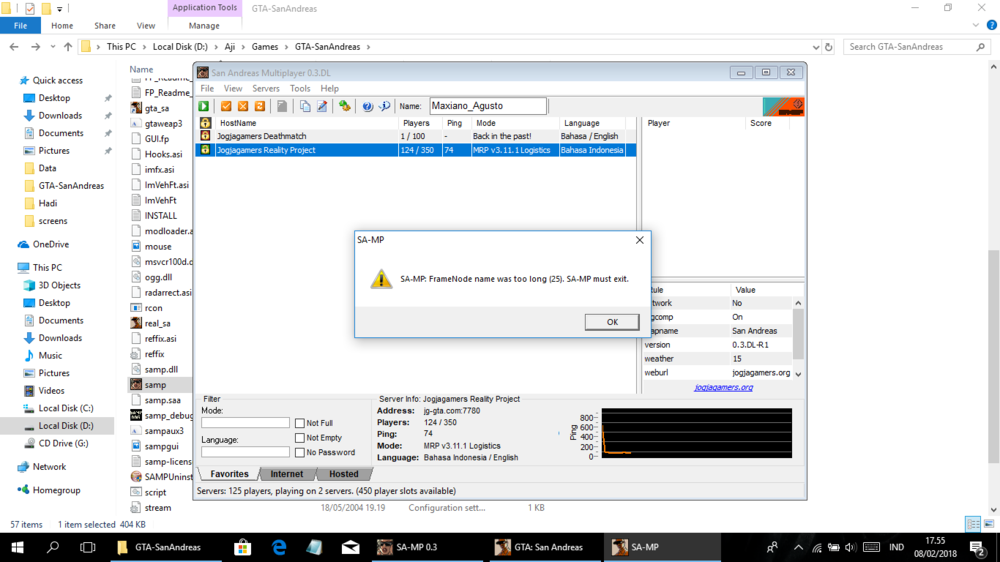1000x562 pixels.
Task: Click the chevron after This PC in breadcrumb
Action: [143, 47]
